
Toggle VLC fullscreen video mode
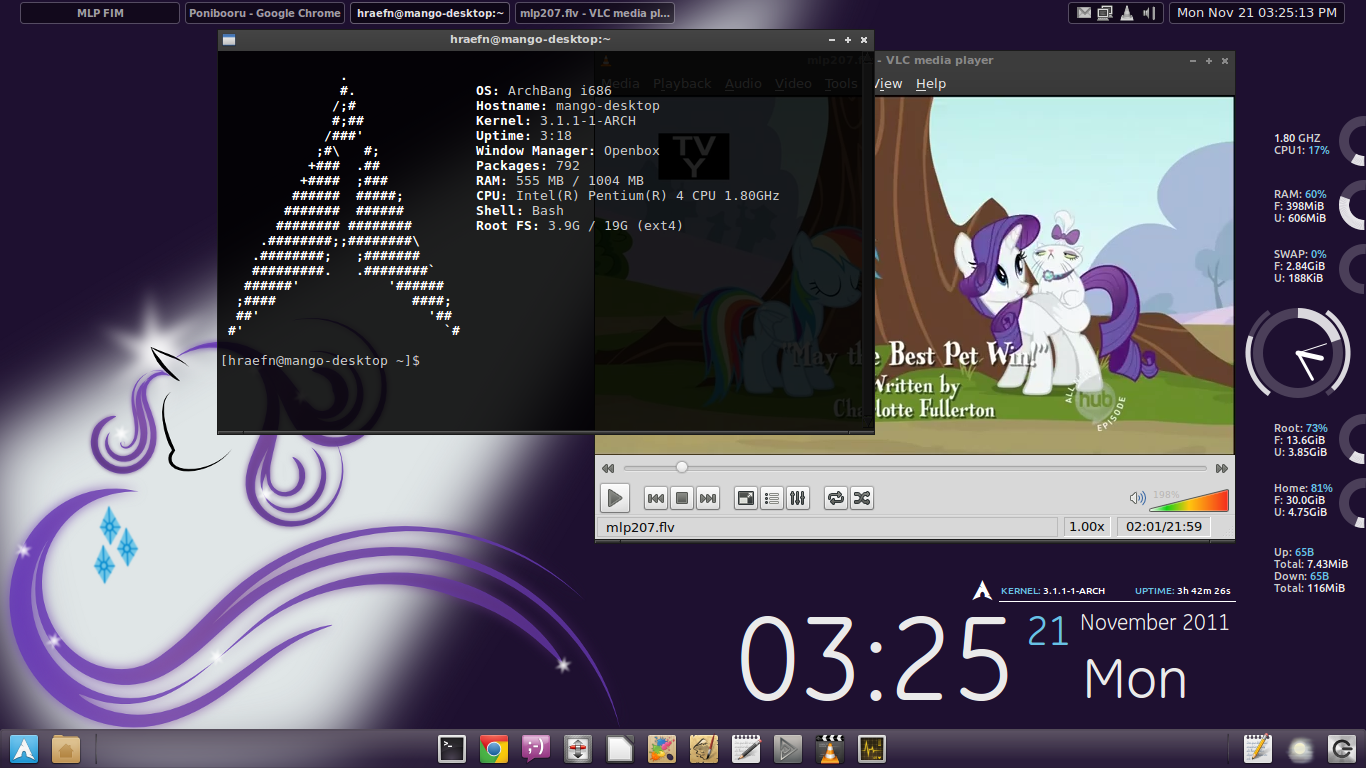pos(745,498)
